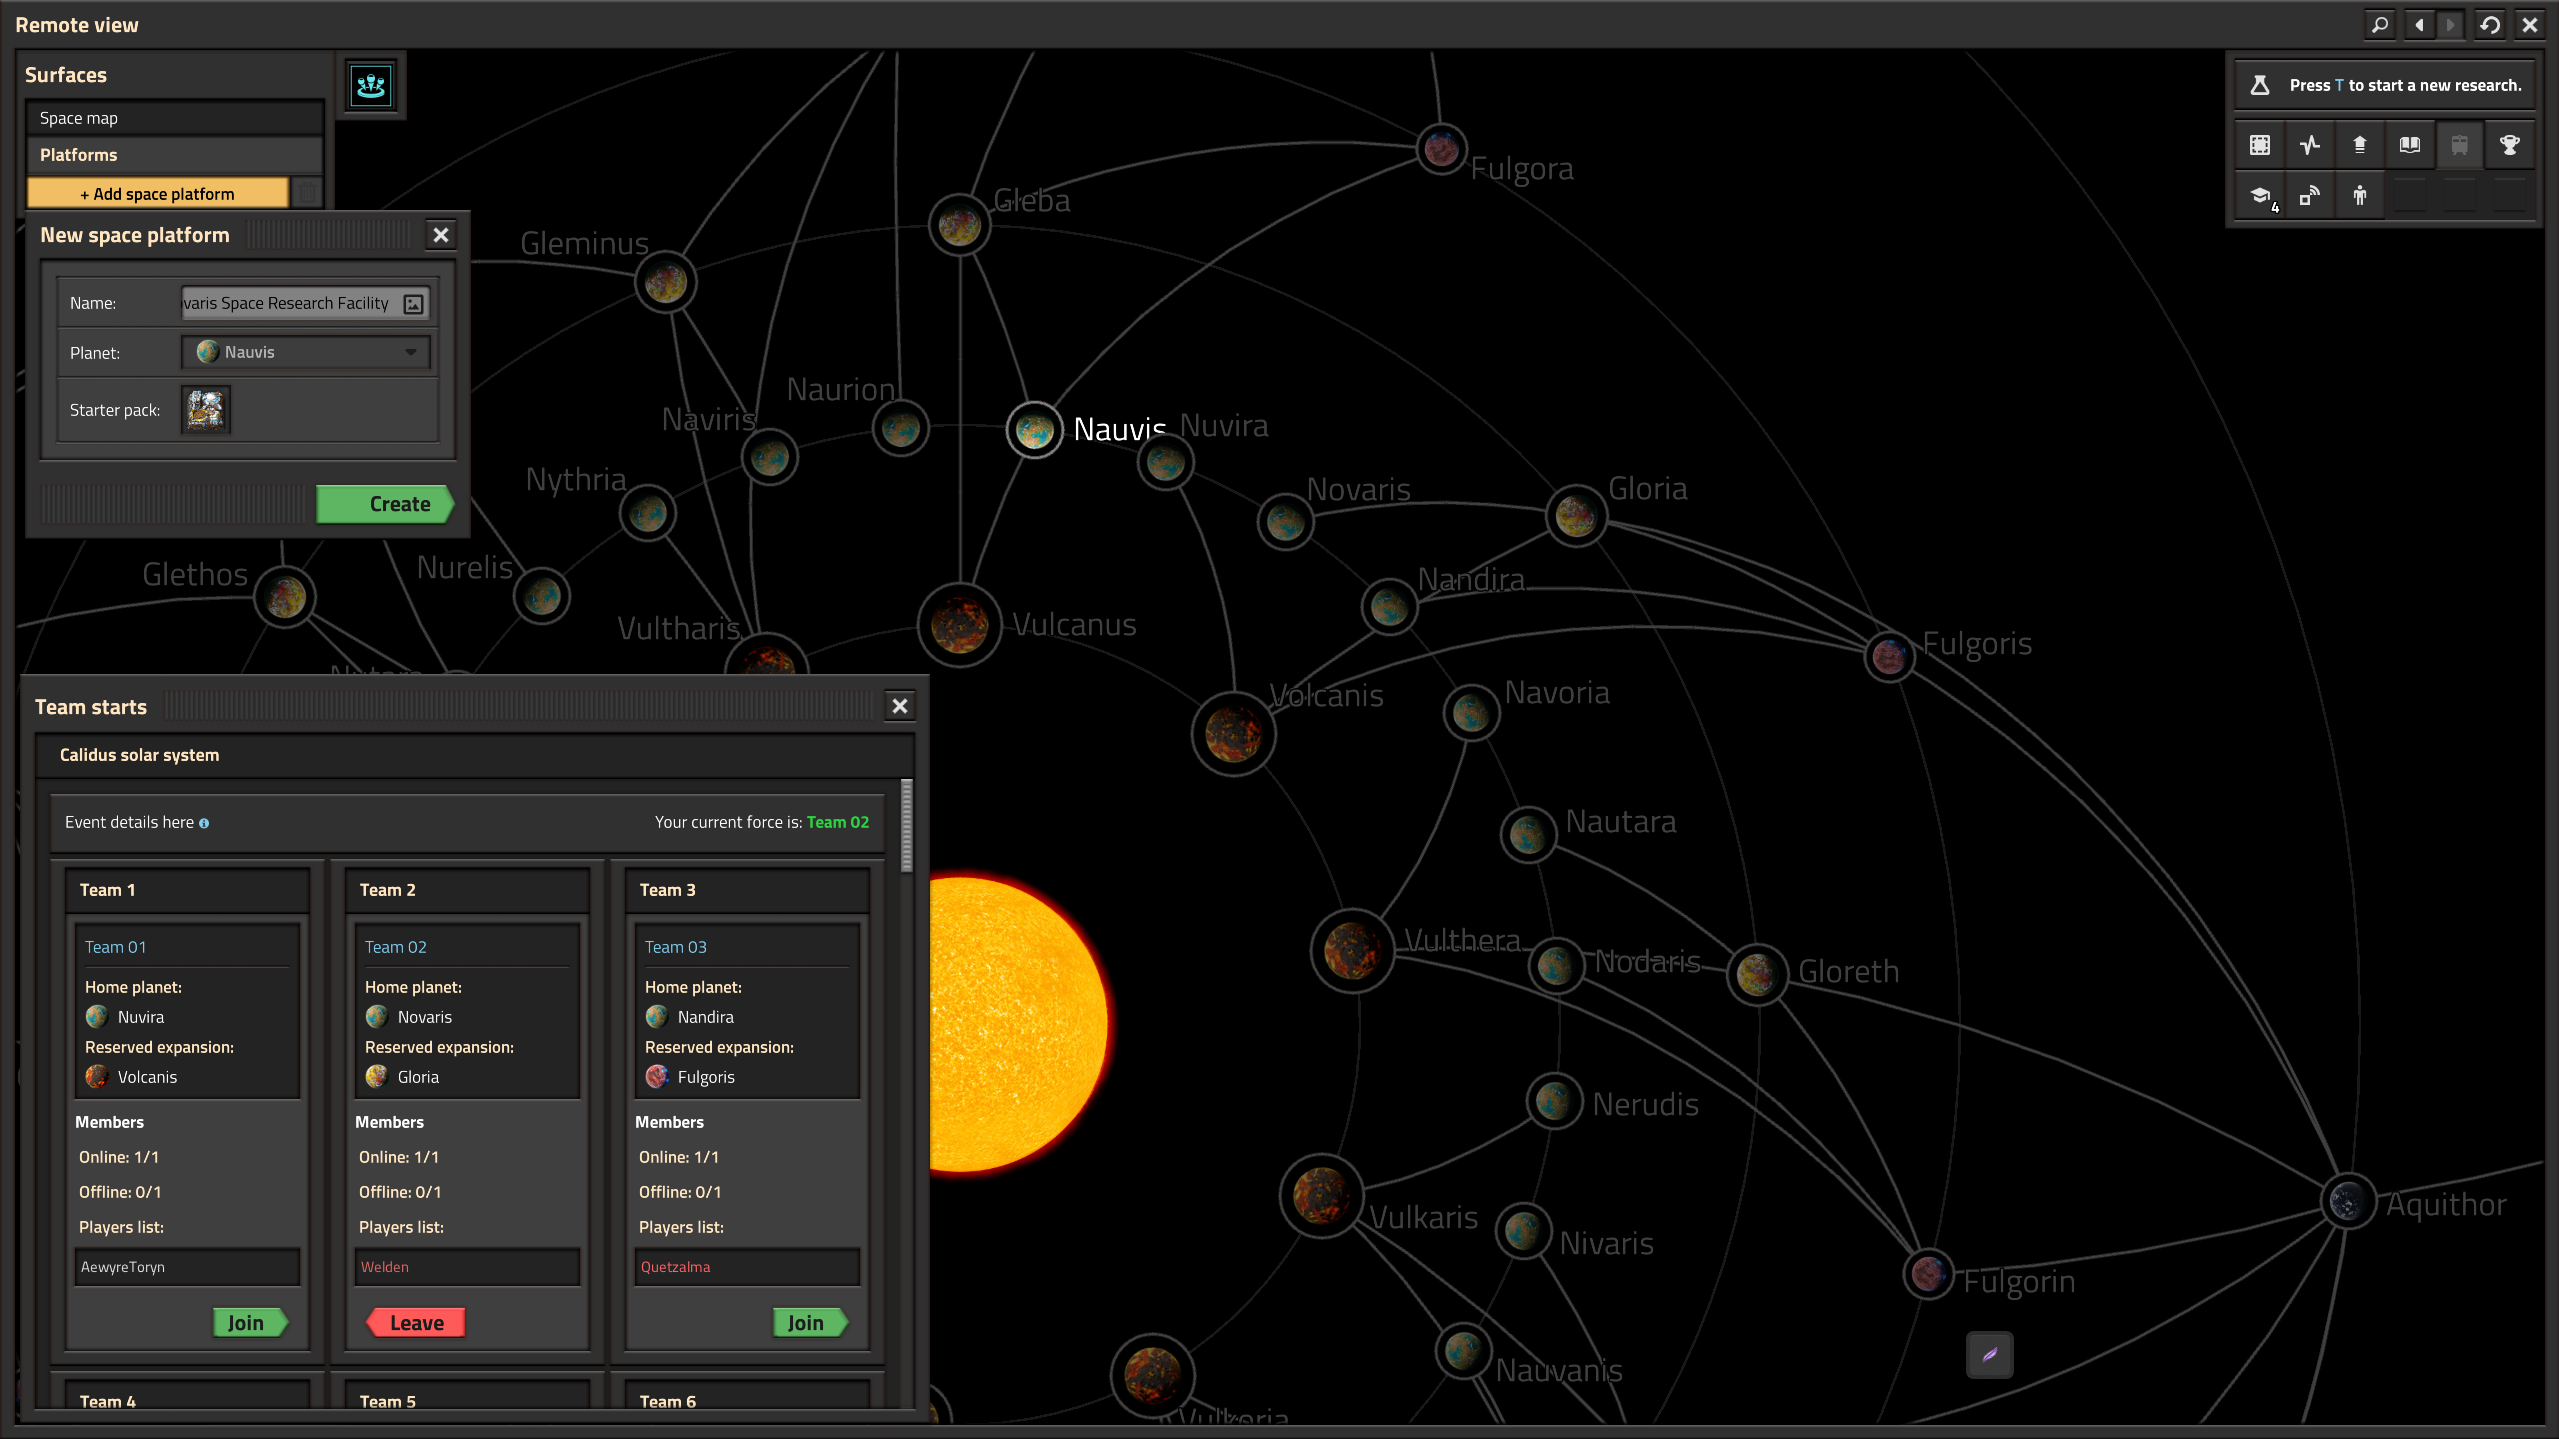Select the Nerudis planet node
The height and width of the screenshot is (1439, 2559).
coord(1554,1101)
